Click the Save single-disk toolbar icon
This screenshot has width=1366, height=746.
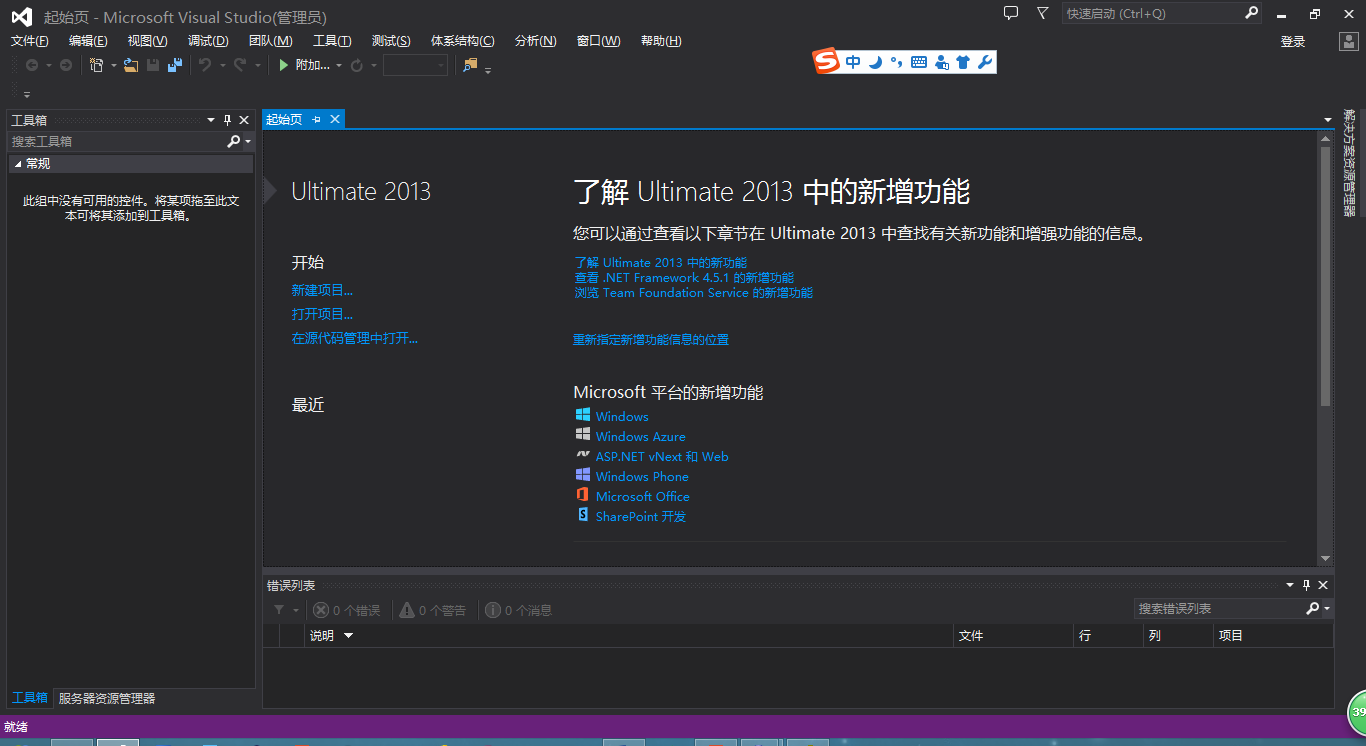(153, 65)
